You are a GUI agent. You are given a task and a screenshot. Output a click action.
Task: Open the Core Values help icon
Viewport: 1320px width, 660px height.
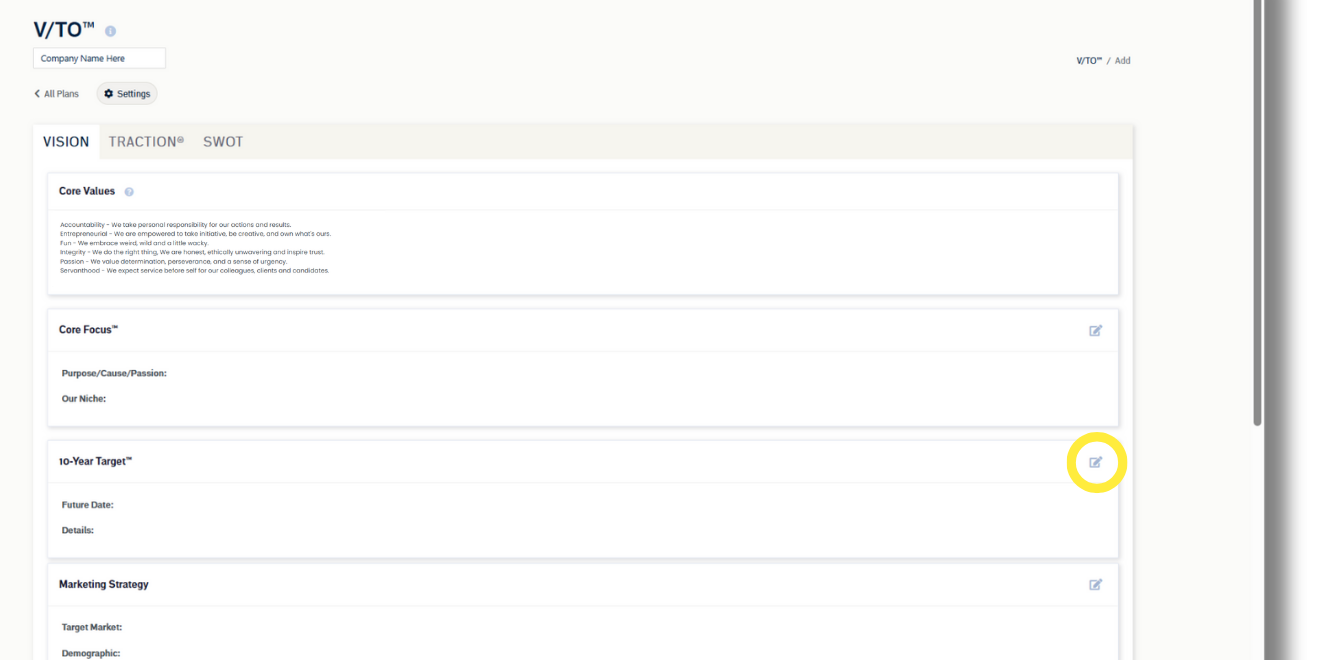(x=129, y=192)
